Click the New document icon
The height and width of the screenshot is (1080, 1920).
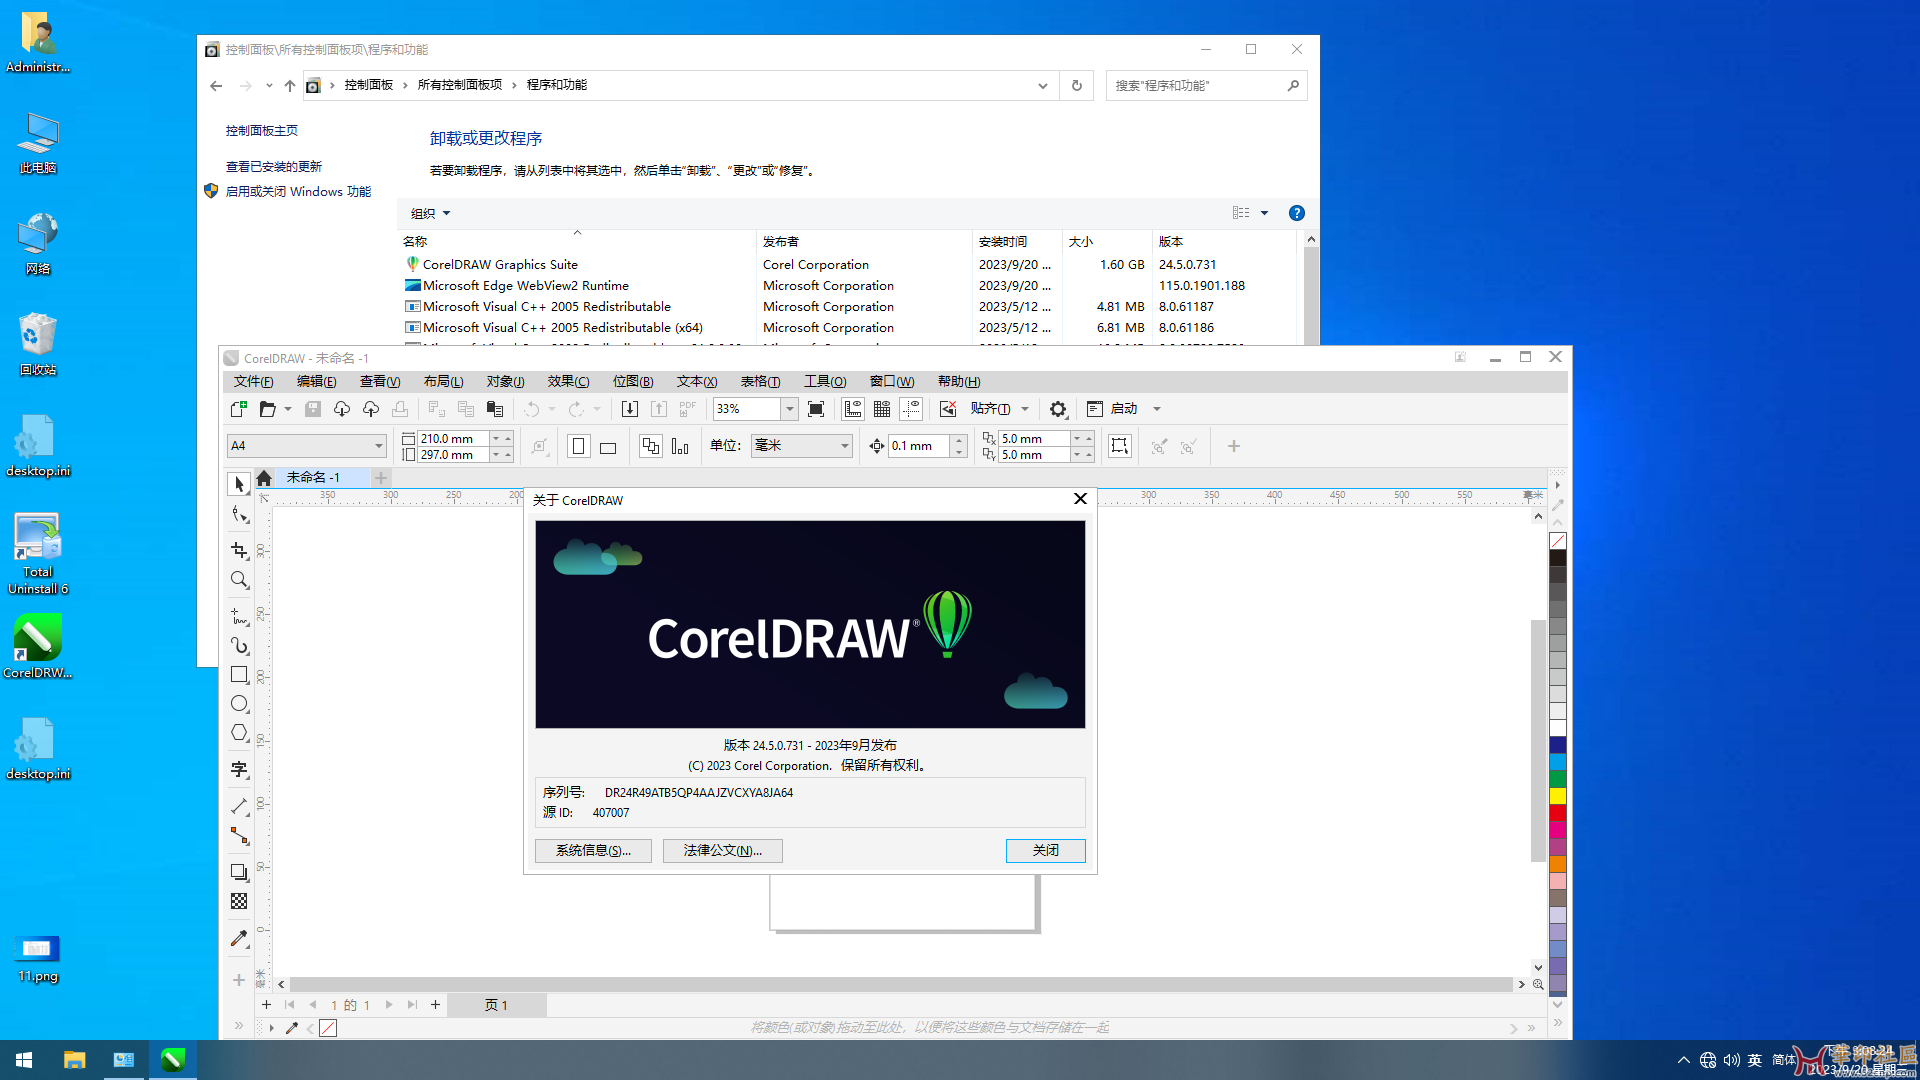(x=238, y=409)
